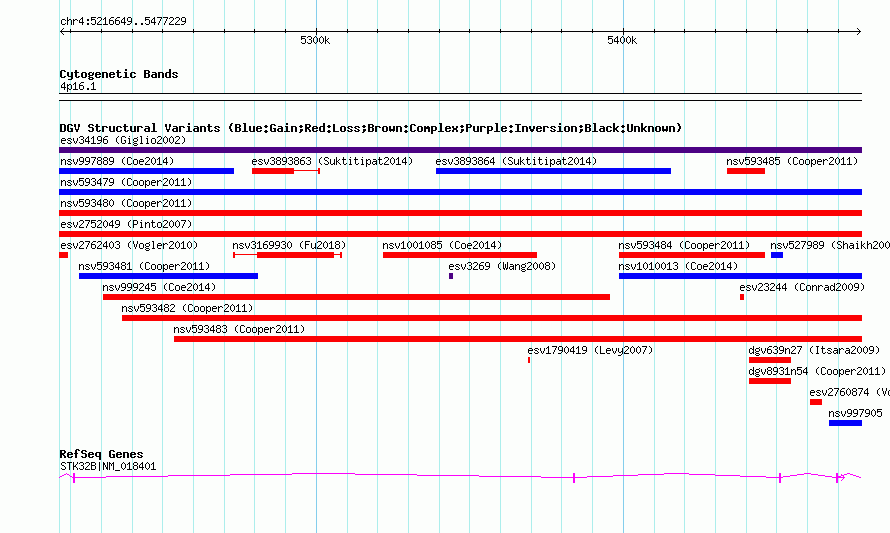Click the blue nsv593481 gain bar
The width and height of the screenshot is (890, 533).
169,276
